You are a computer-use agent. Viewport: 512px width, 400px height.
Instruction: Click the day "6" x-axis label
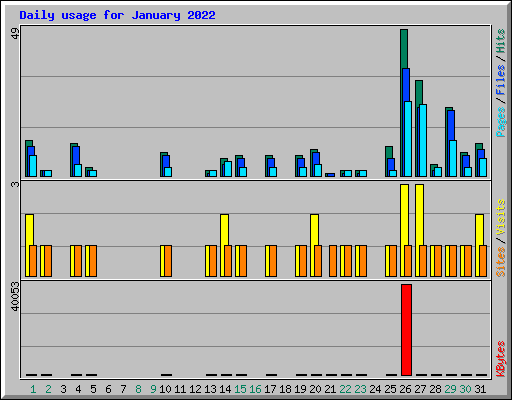click(x=108, y=389)
